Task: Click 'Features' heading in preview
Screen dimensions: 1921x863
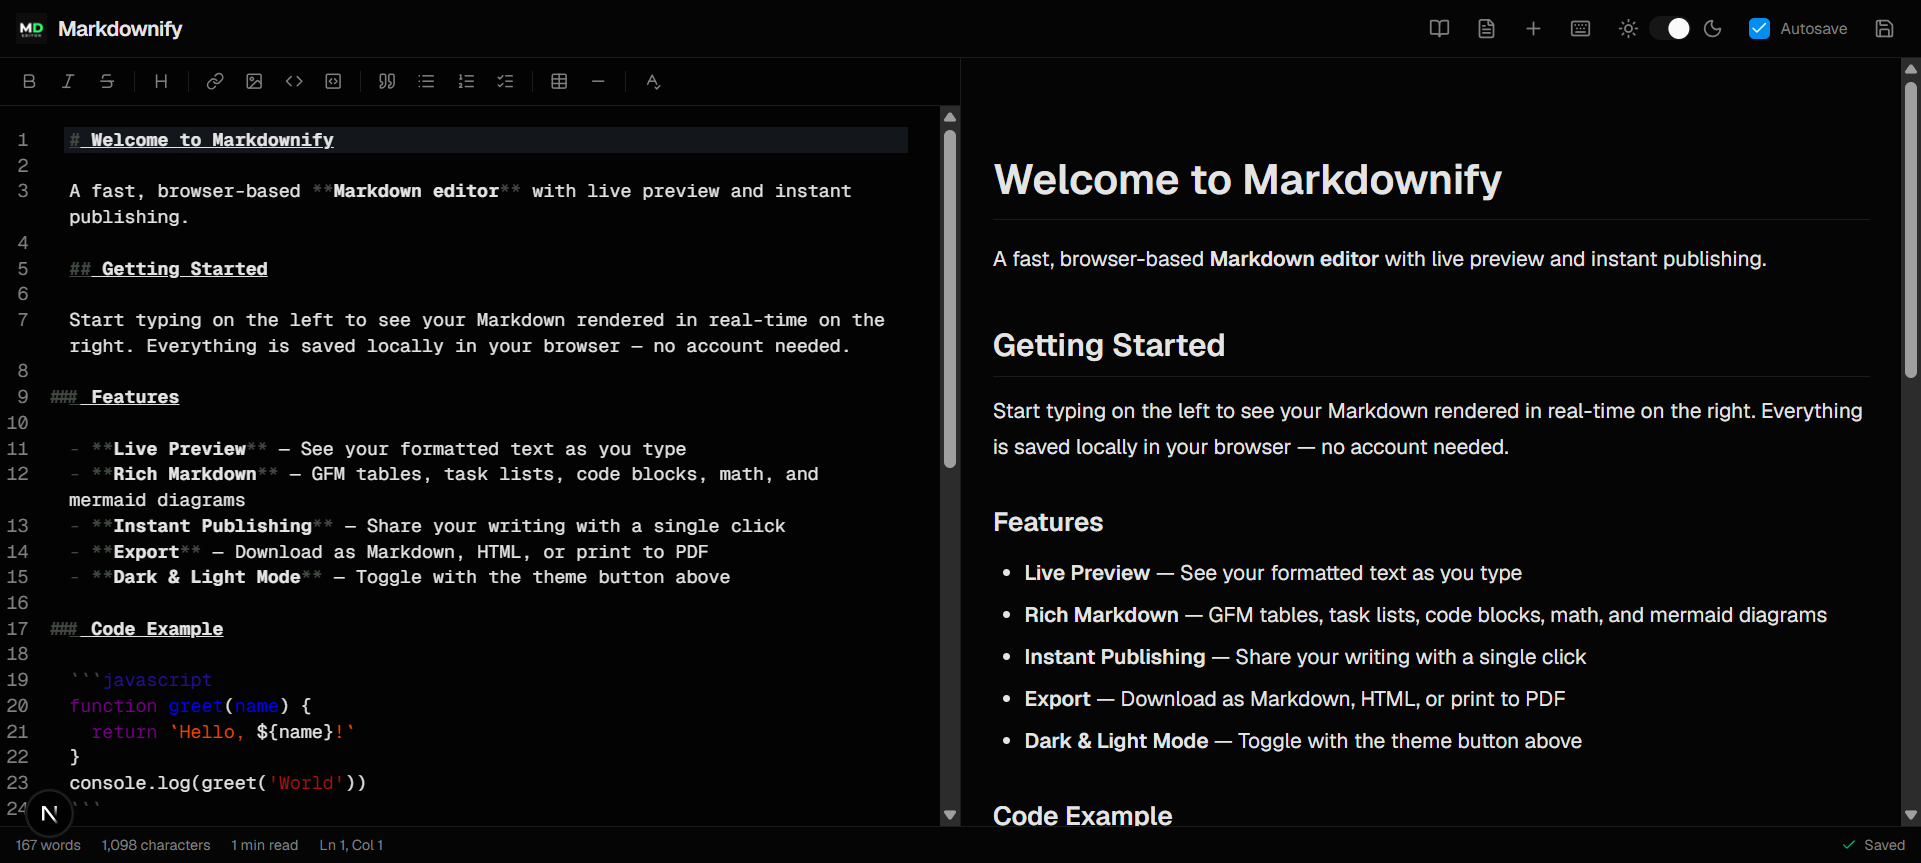Action: click(1048, 522)
